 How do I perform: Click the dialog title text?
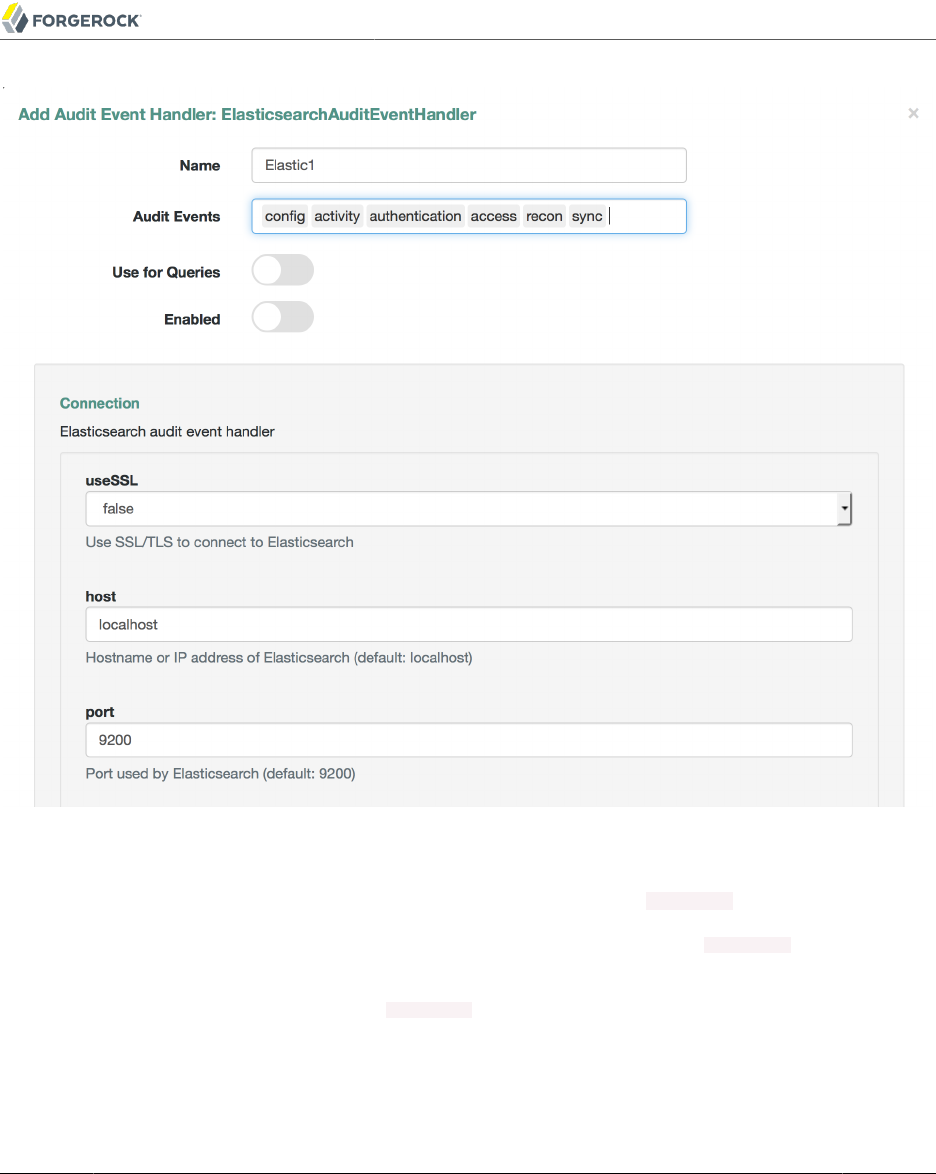click(x=247, y=114)
